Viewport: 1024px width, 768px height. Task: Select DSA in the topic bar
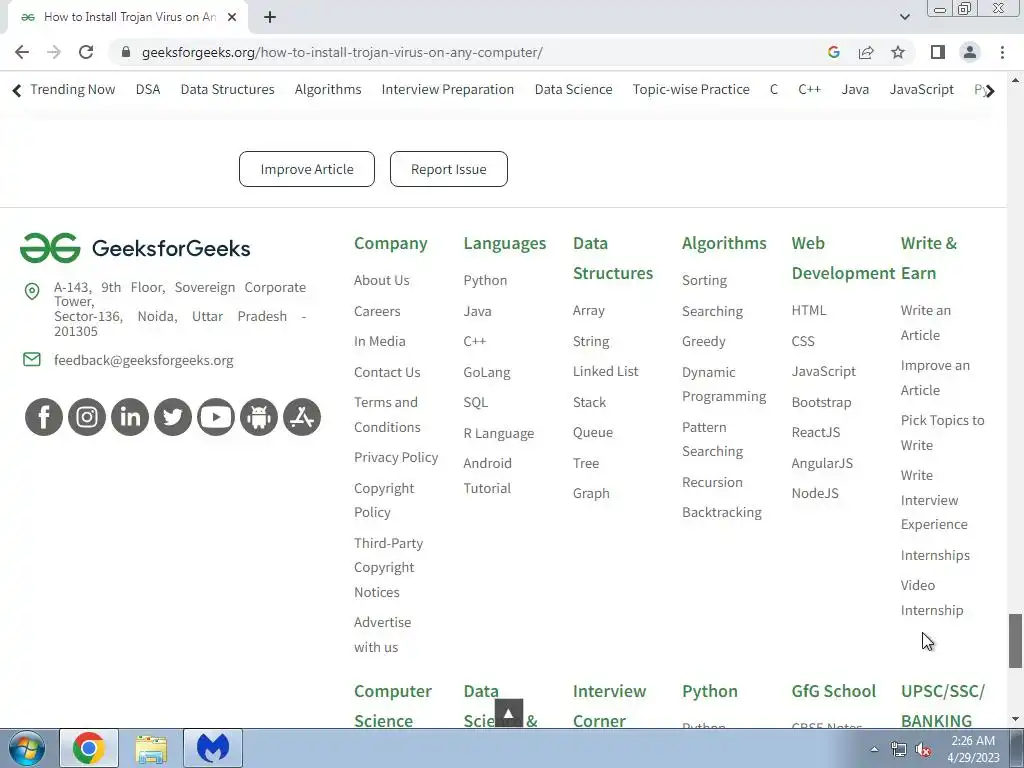pos(148,89)
